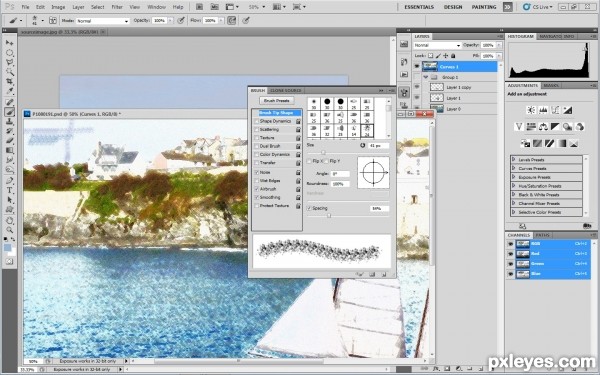Uncheck the Smoothing option
This screenshot has height=375, width=600.
tap(257, 197)
